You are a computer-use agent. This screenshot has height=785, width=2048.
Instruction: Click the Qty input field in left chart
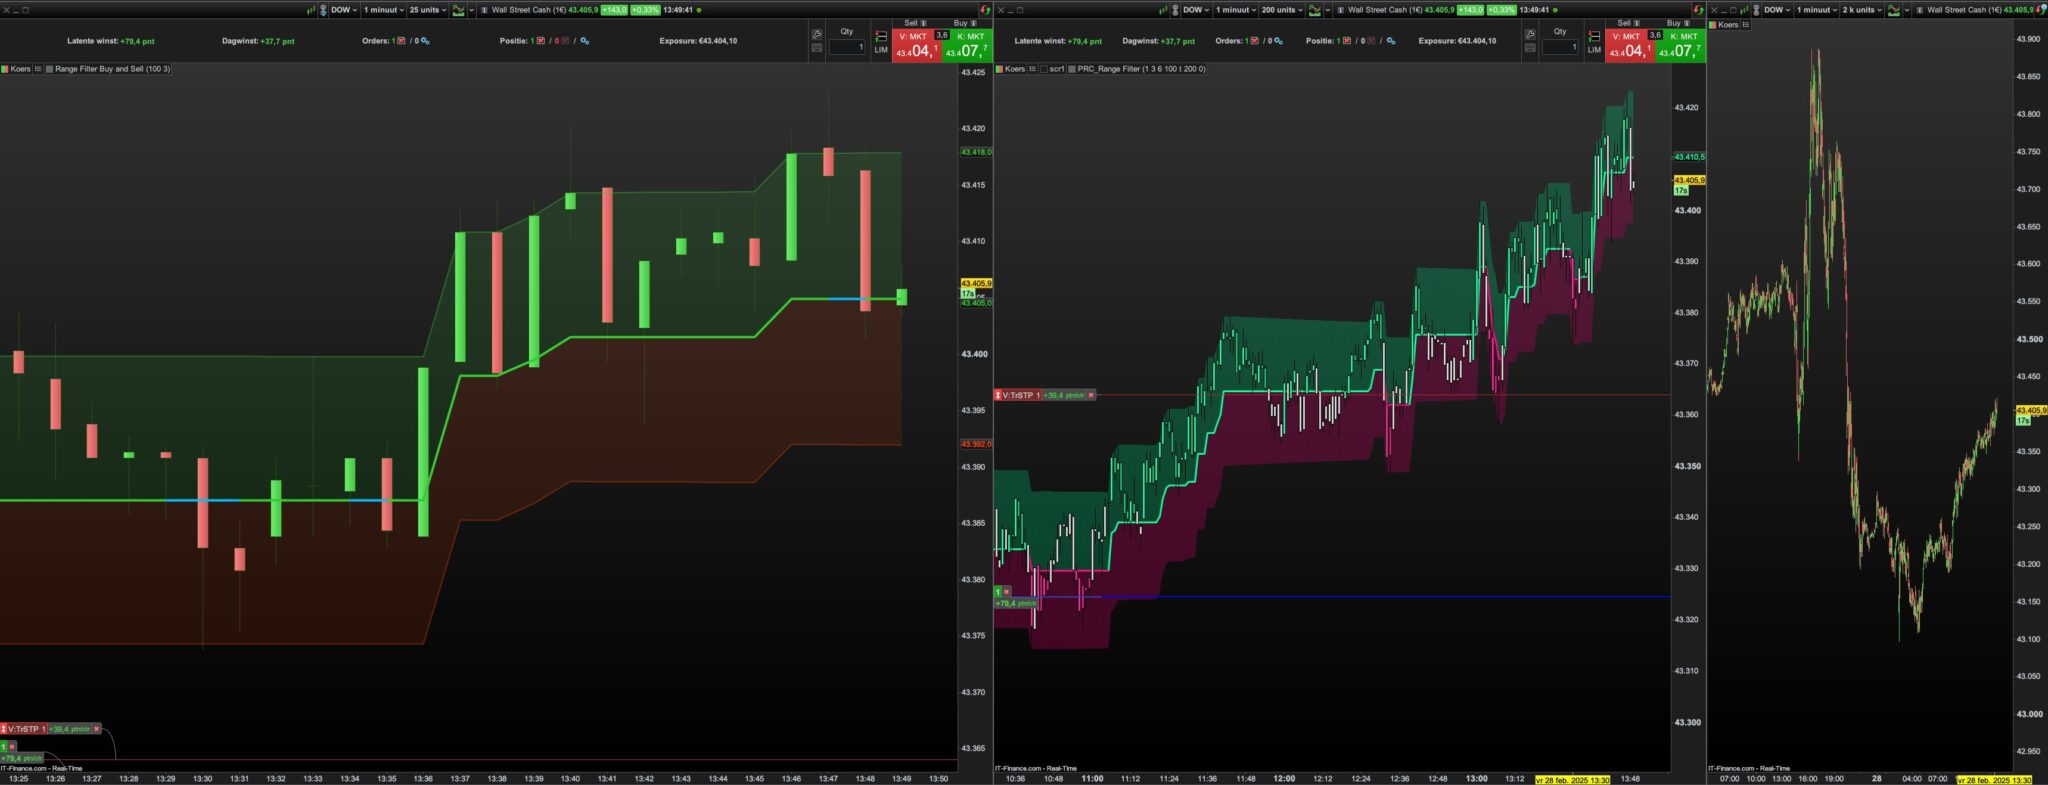847,47
